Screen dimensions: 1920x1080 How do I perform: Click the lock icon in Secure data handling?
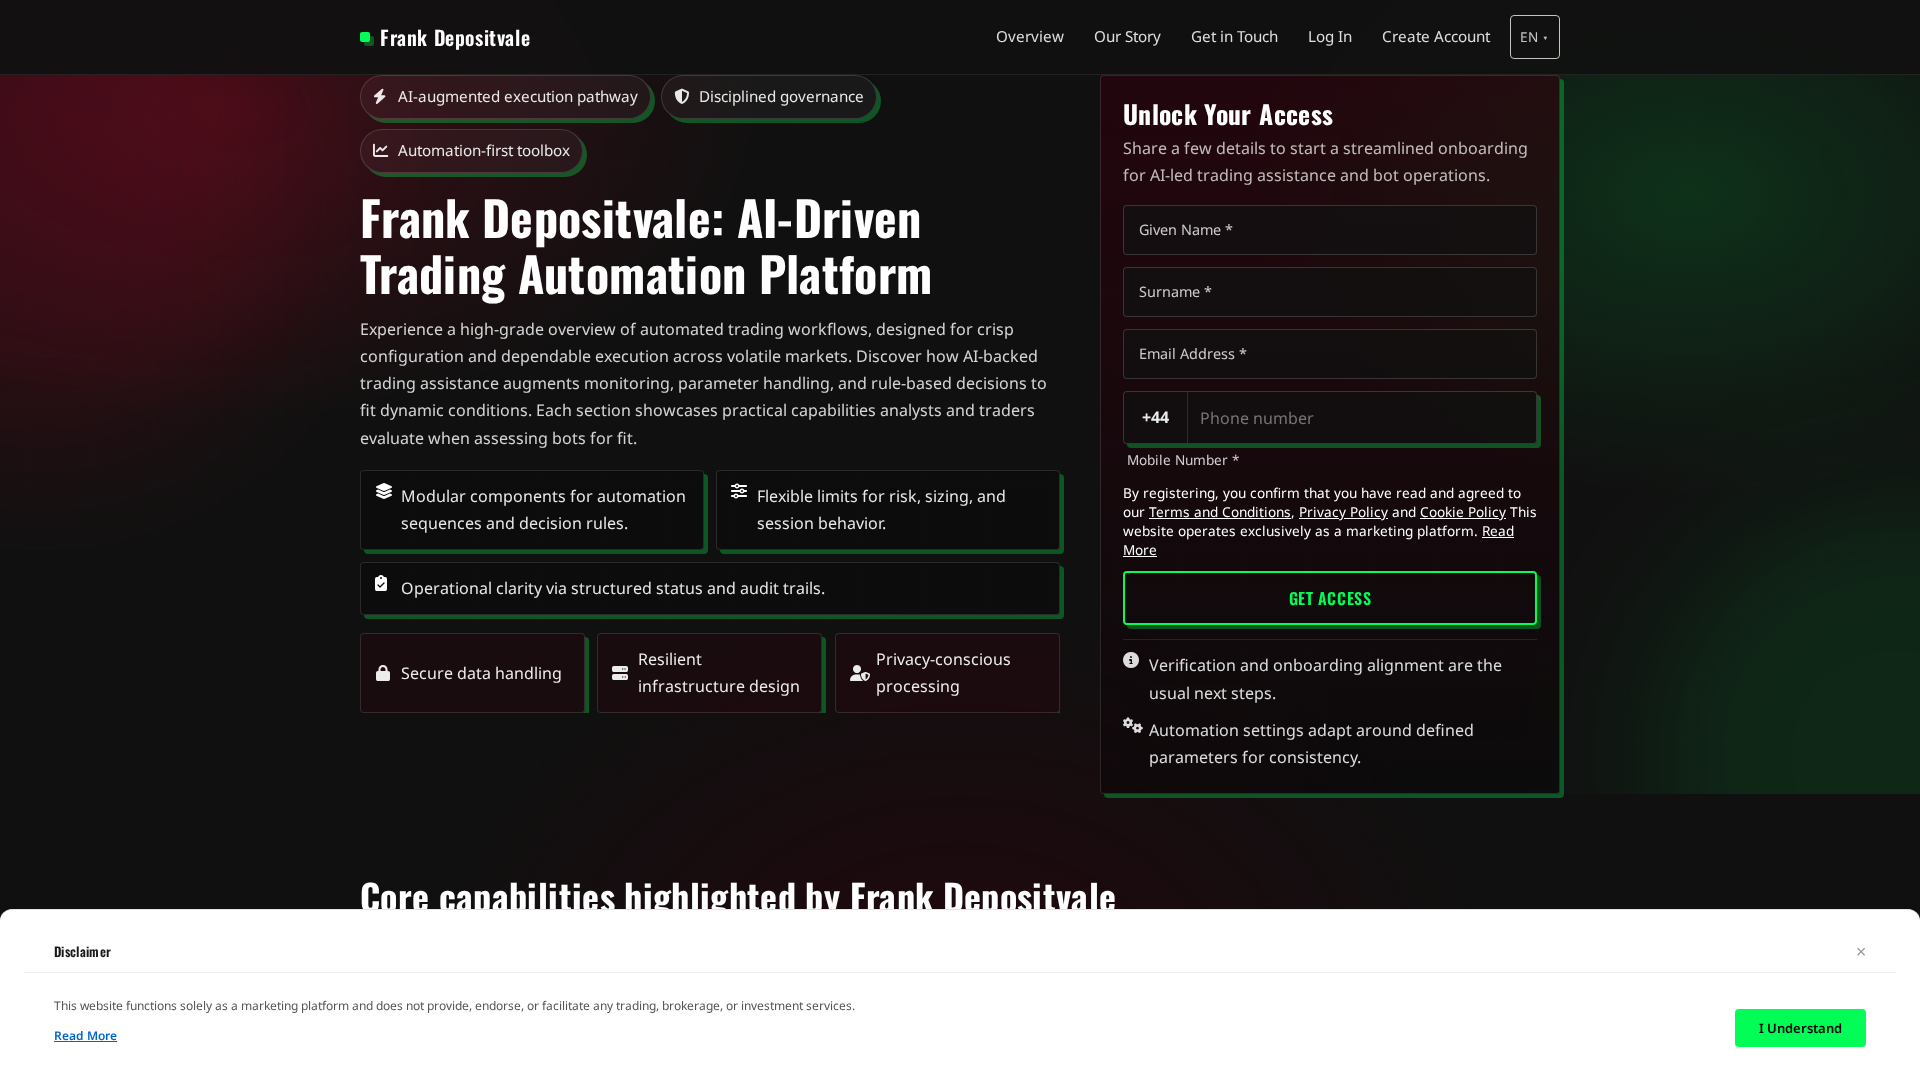tap(383, 673)
